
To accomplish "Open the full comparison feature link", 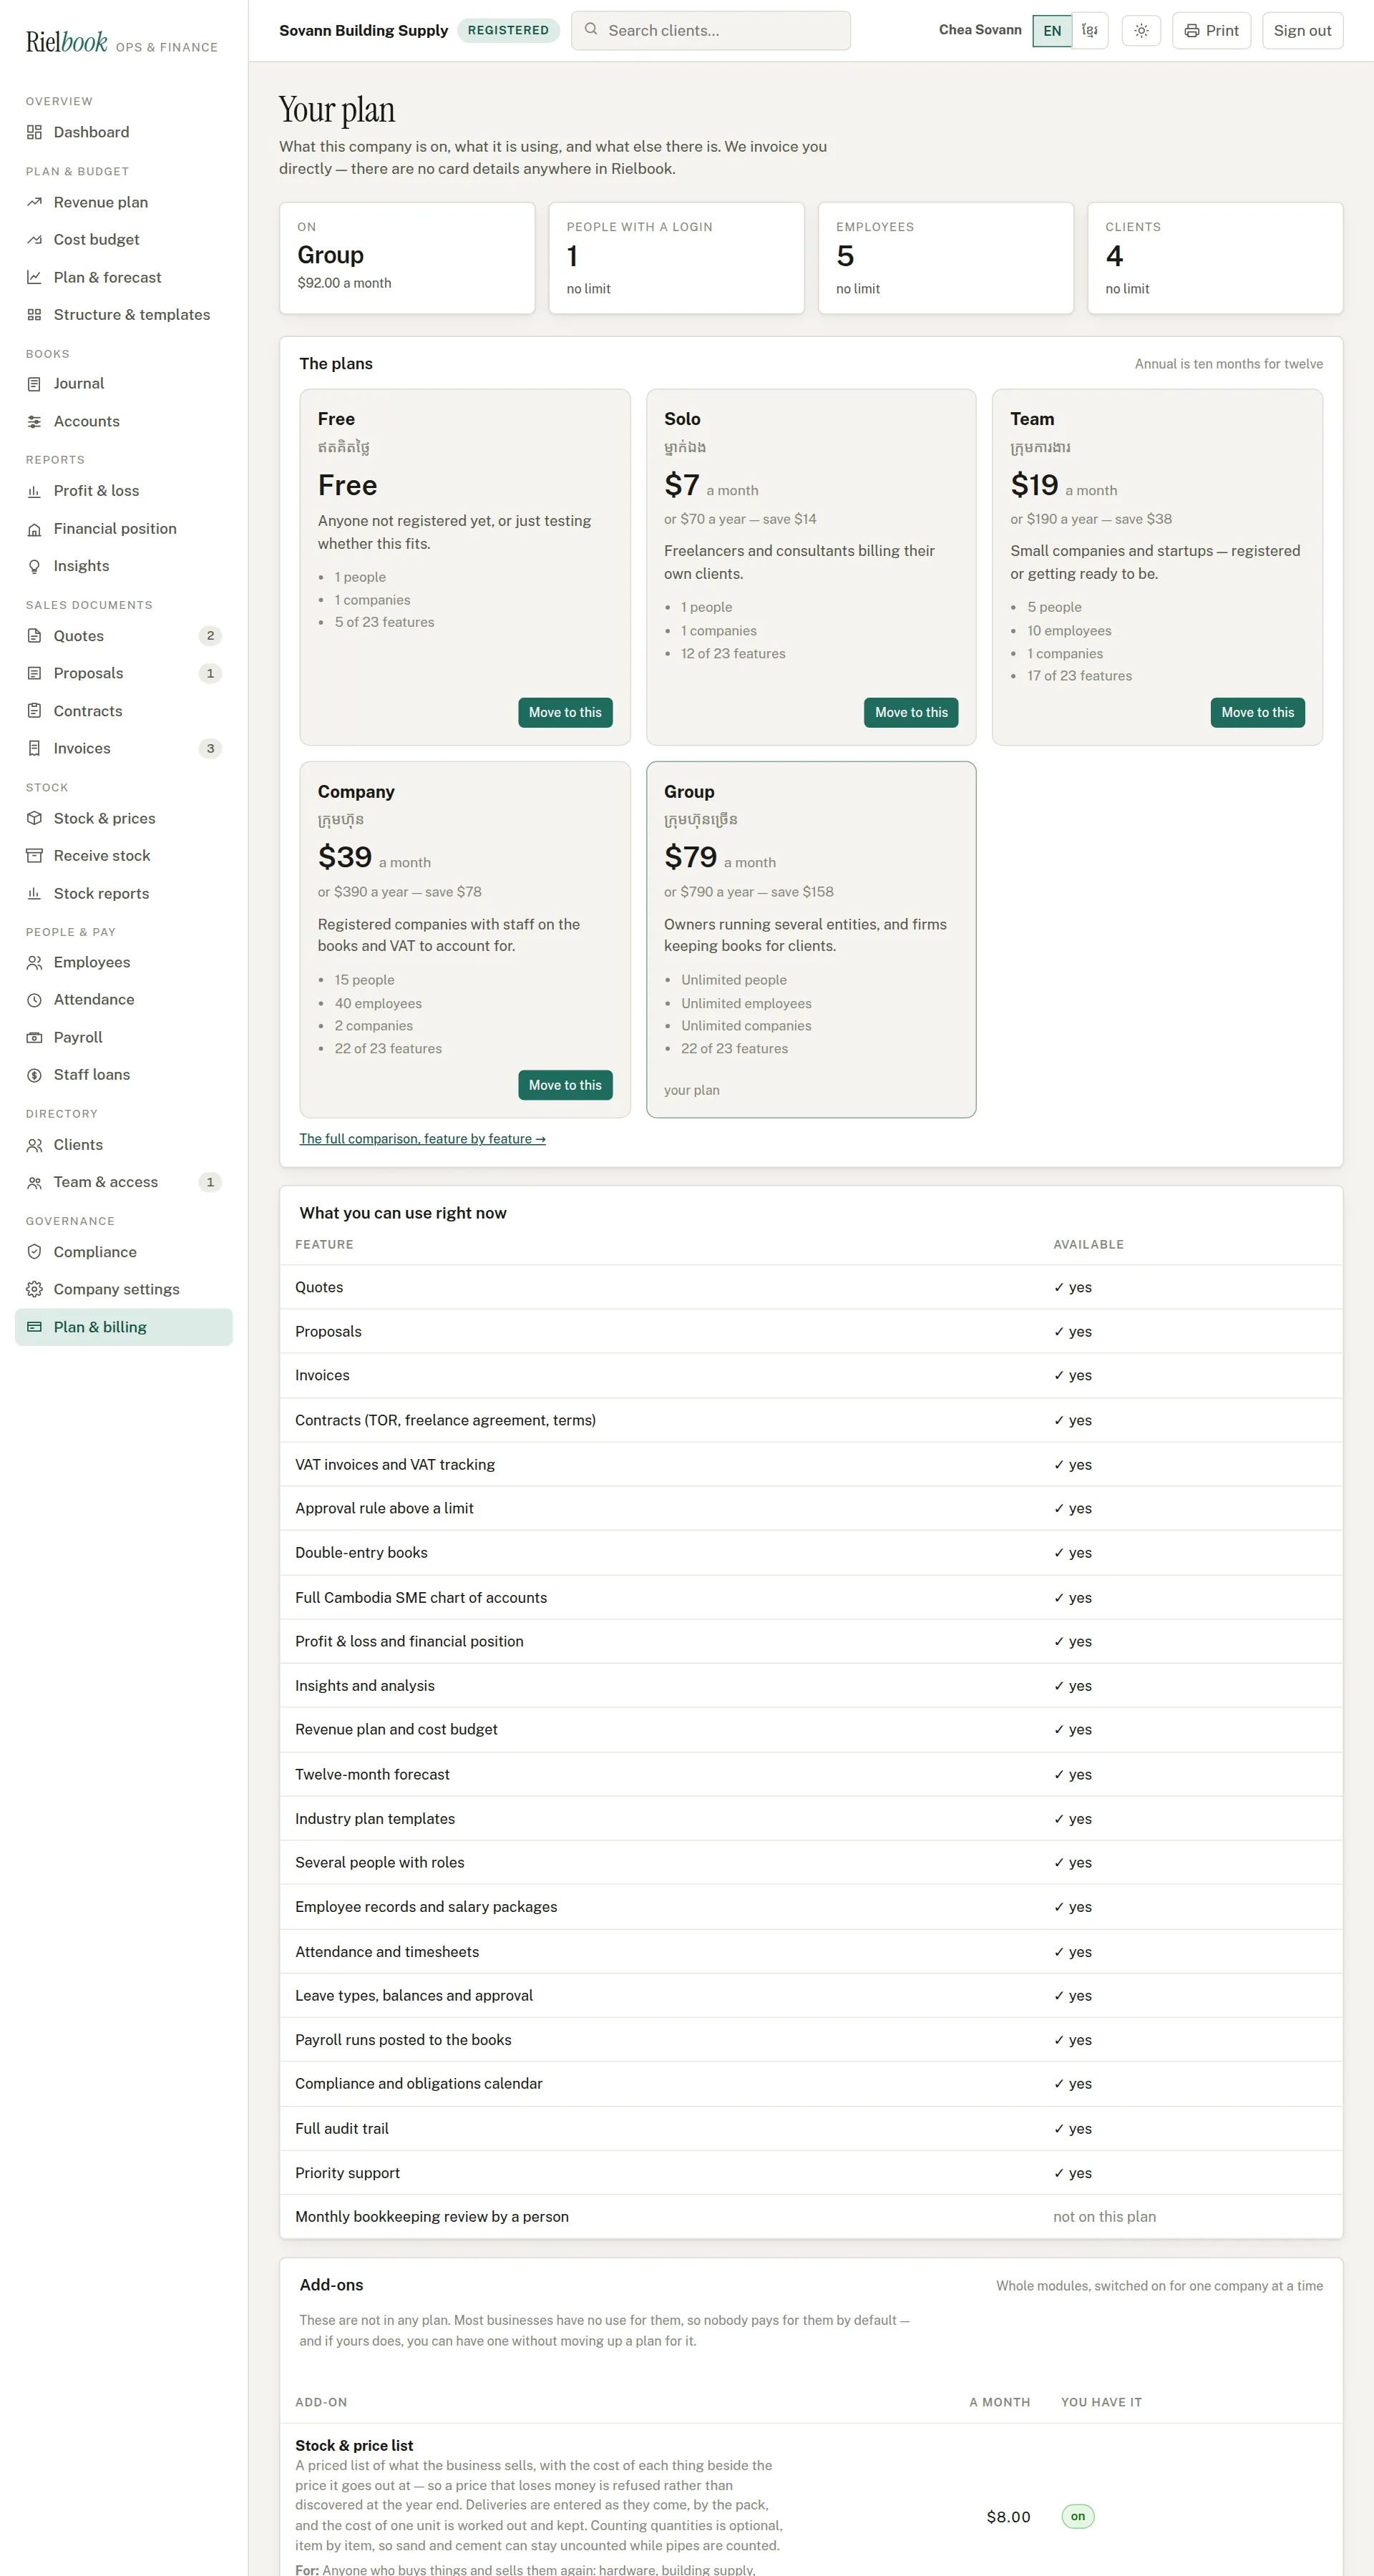I will [x=422, y=1139].
